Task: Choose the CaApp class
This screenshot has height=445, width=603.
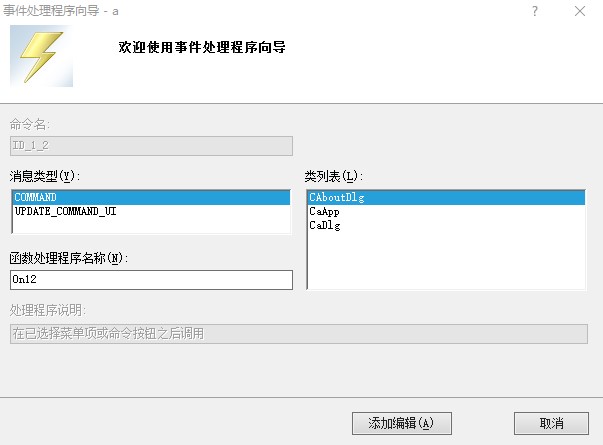Action: [326, 212]
